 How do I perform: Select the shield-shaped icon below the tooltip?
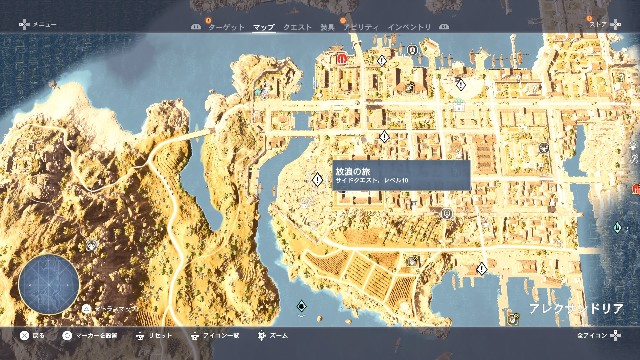pos(447,213)
